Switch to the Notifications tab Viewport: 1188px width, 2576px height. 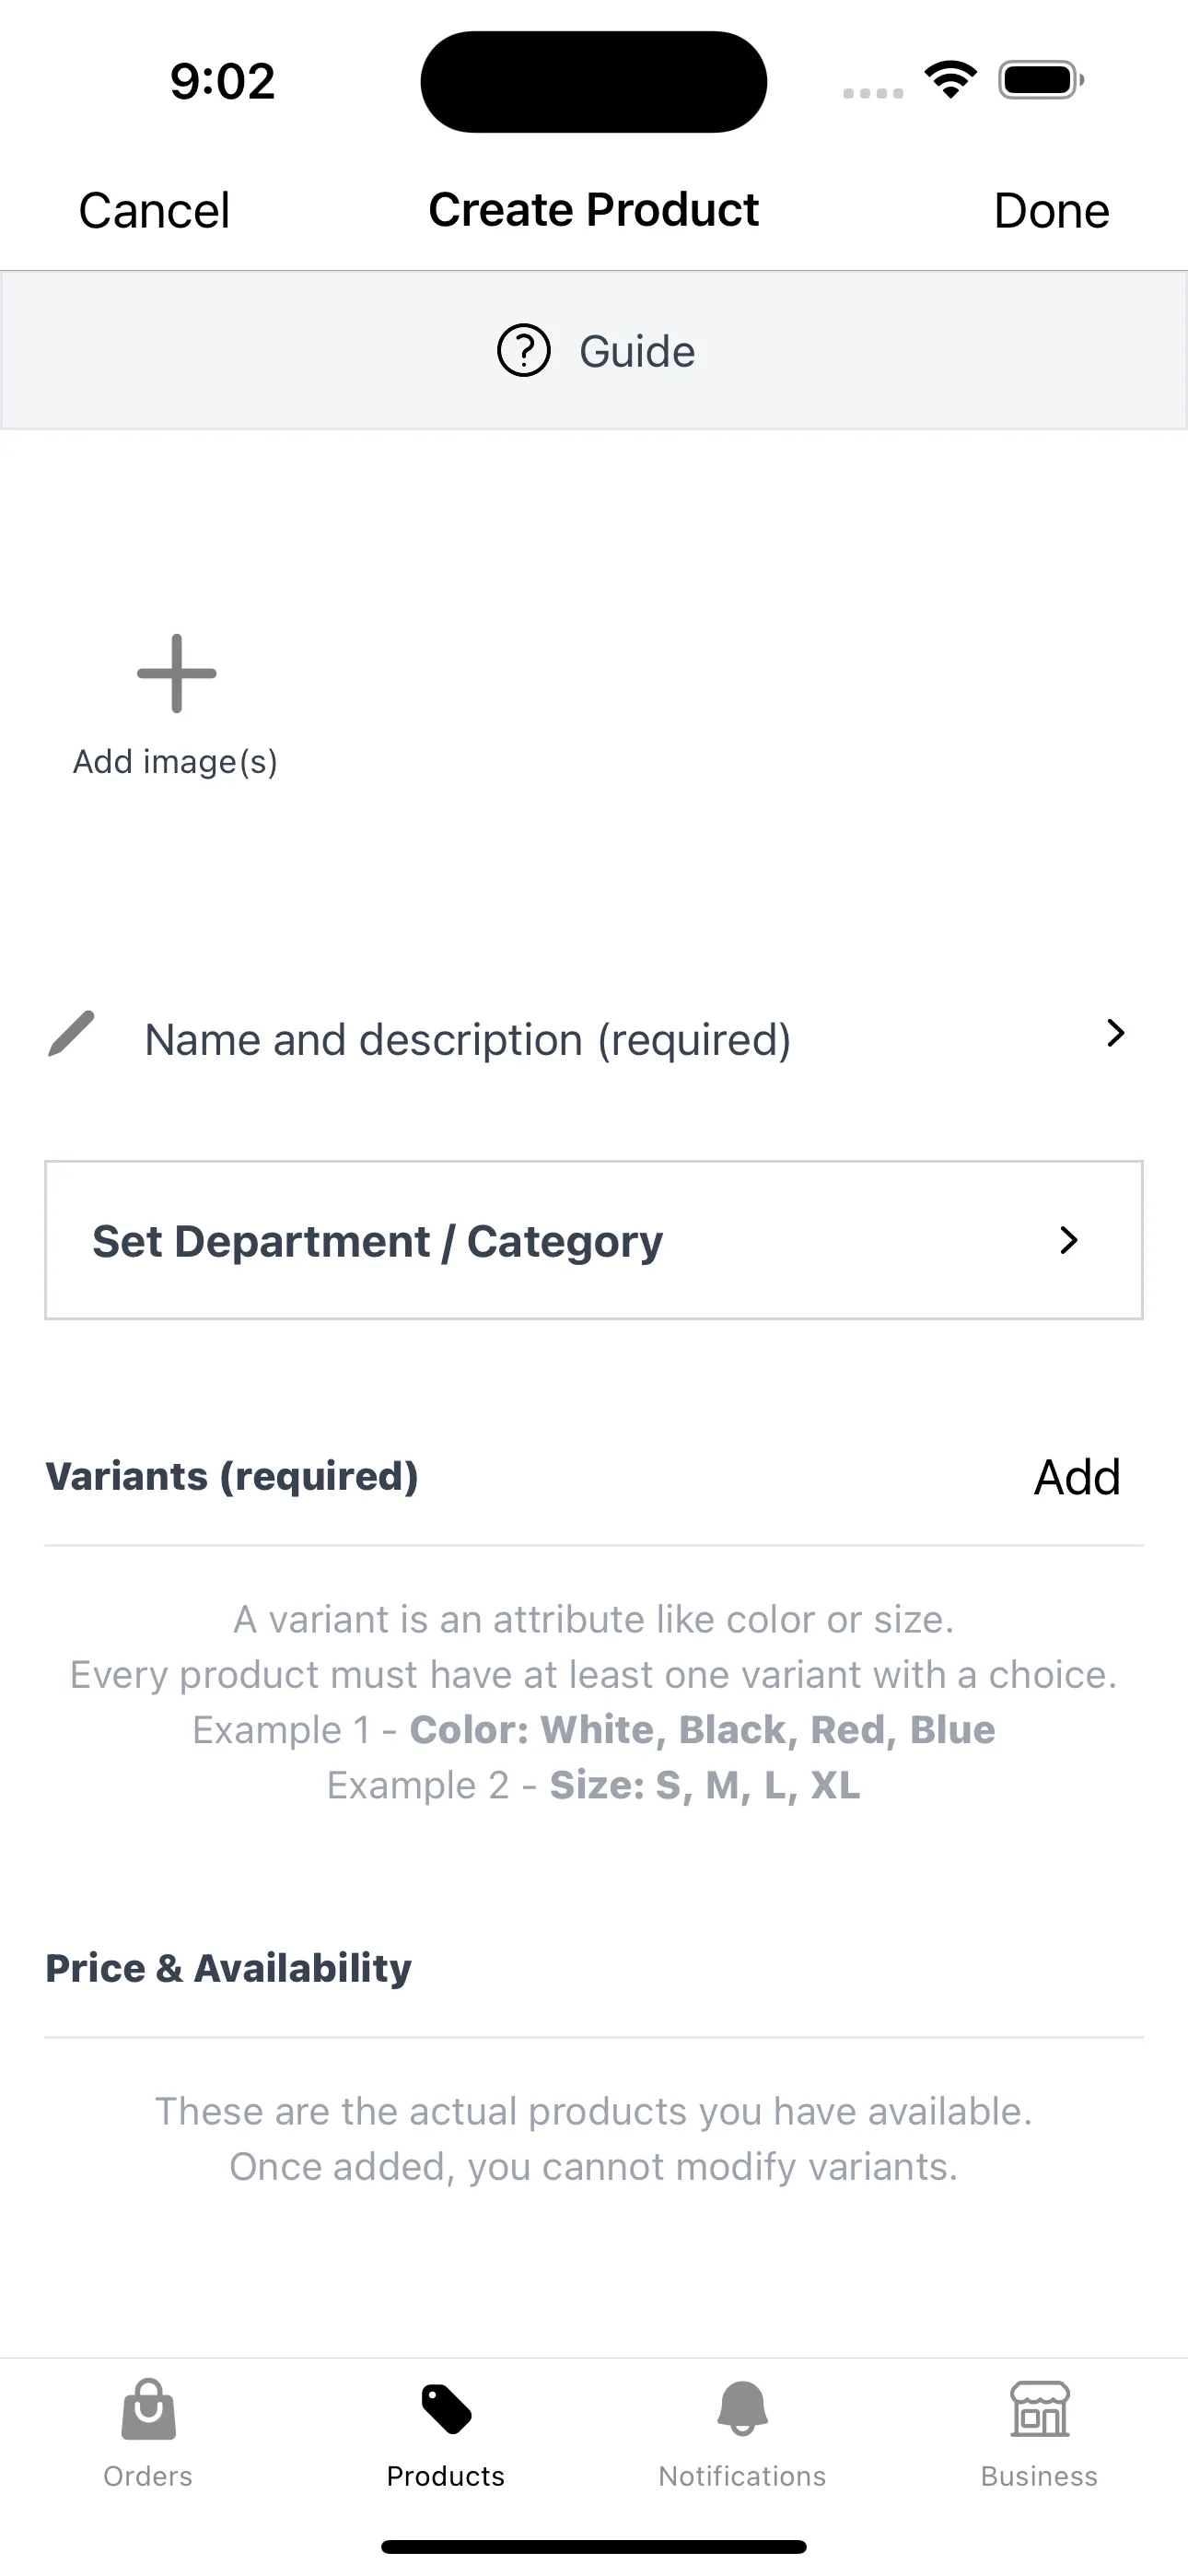point(741,2440)
